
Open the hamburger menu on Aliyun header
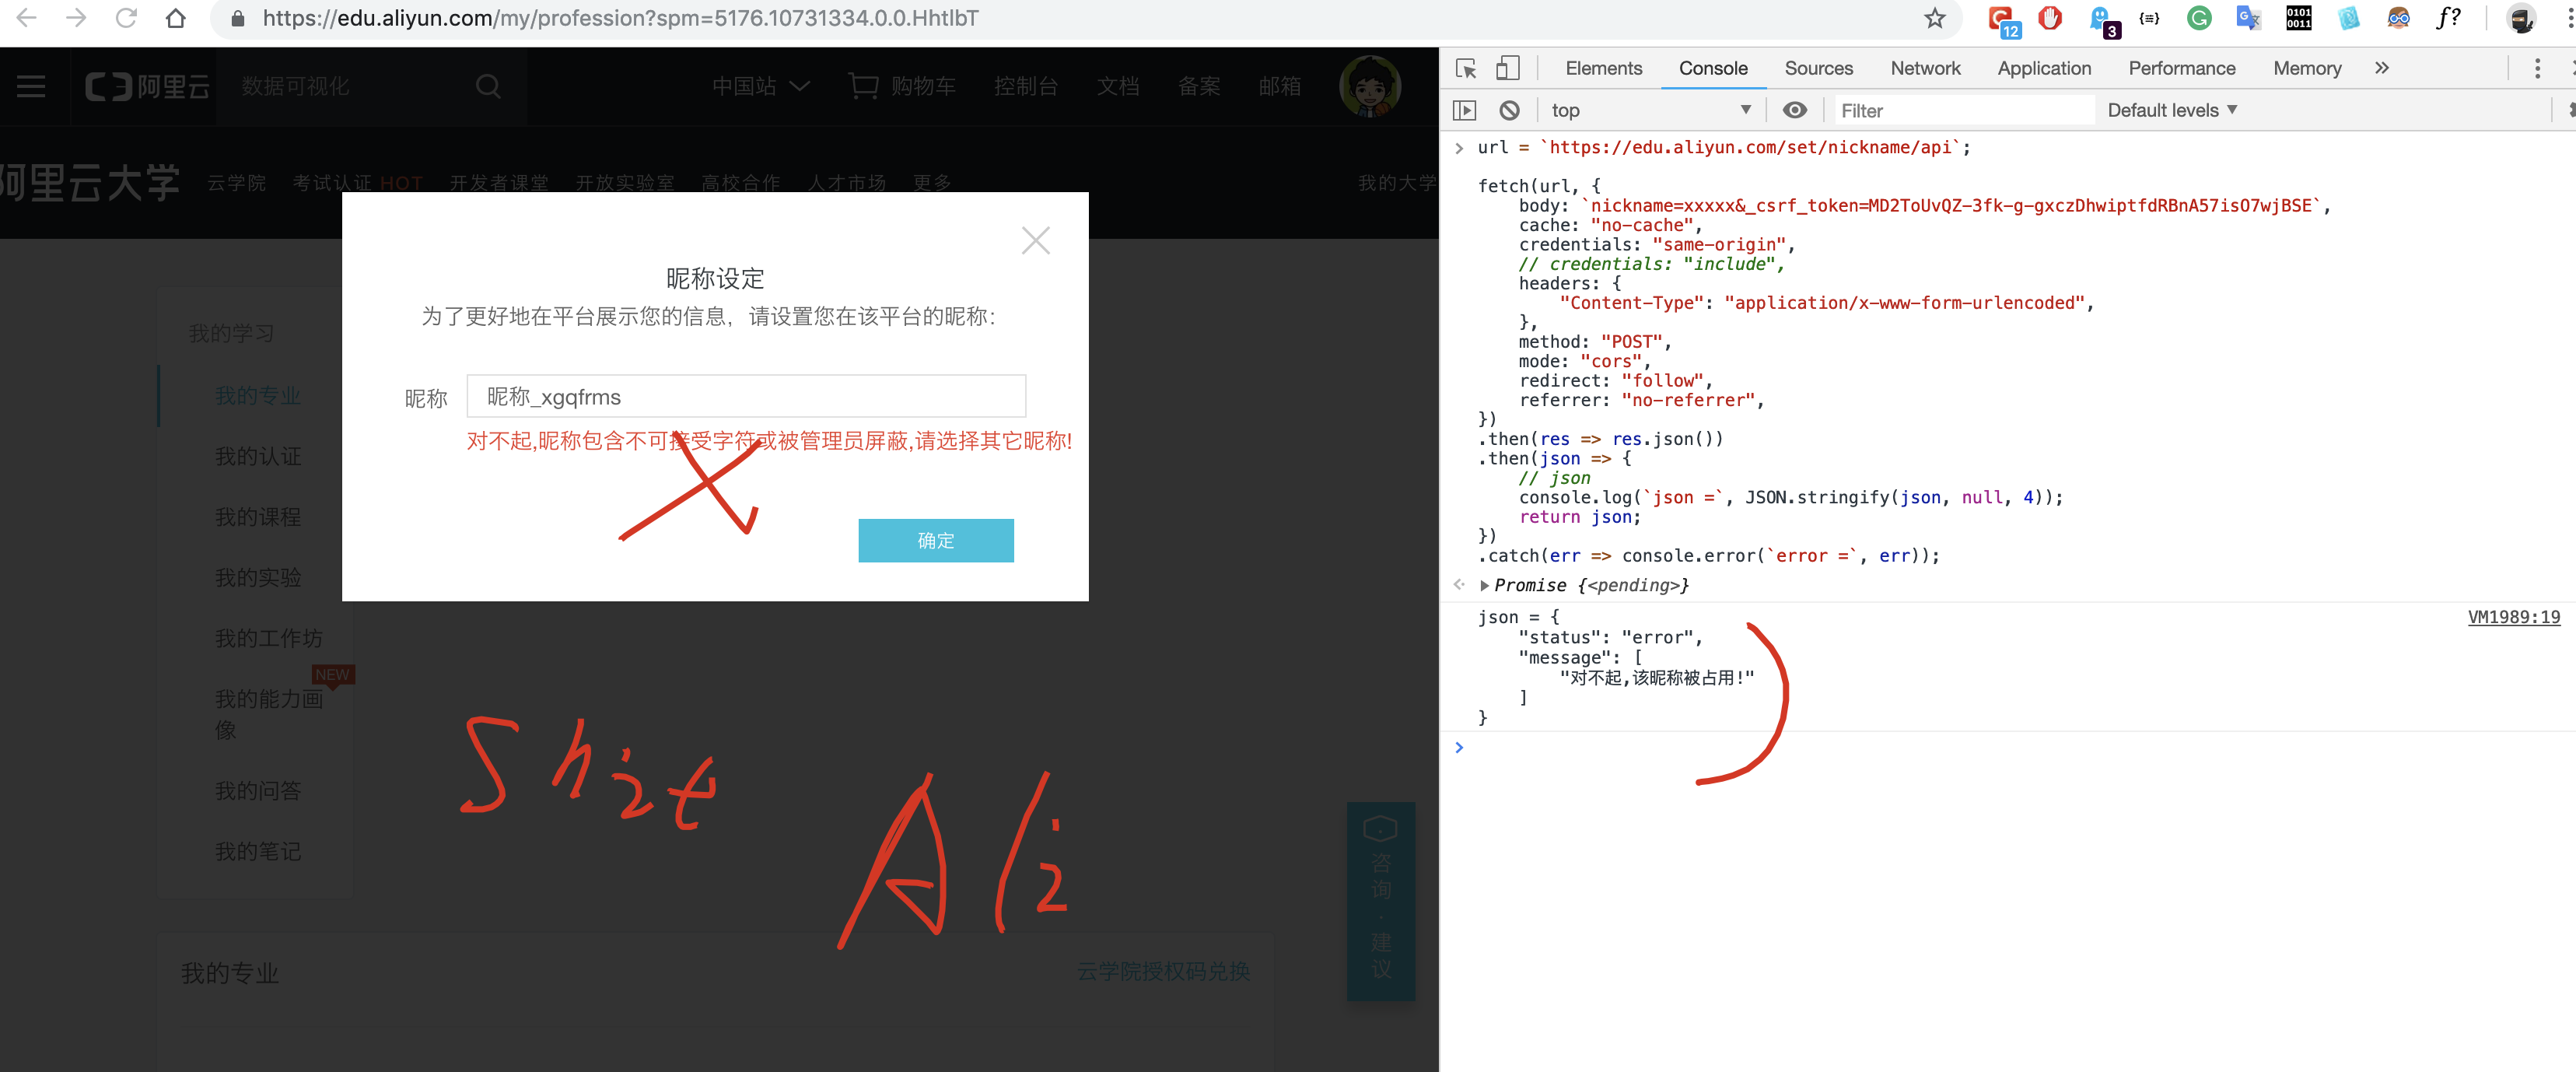31,87
